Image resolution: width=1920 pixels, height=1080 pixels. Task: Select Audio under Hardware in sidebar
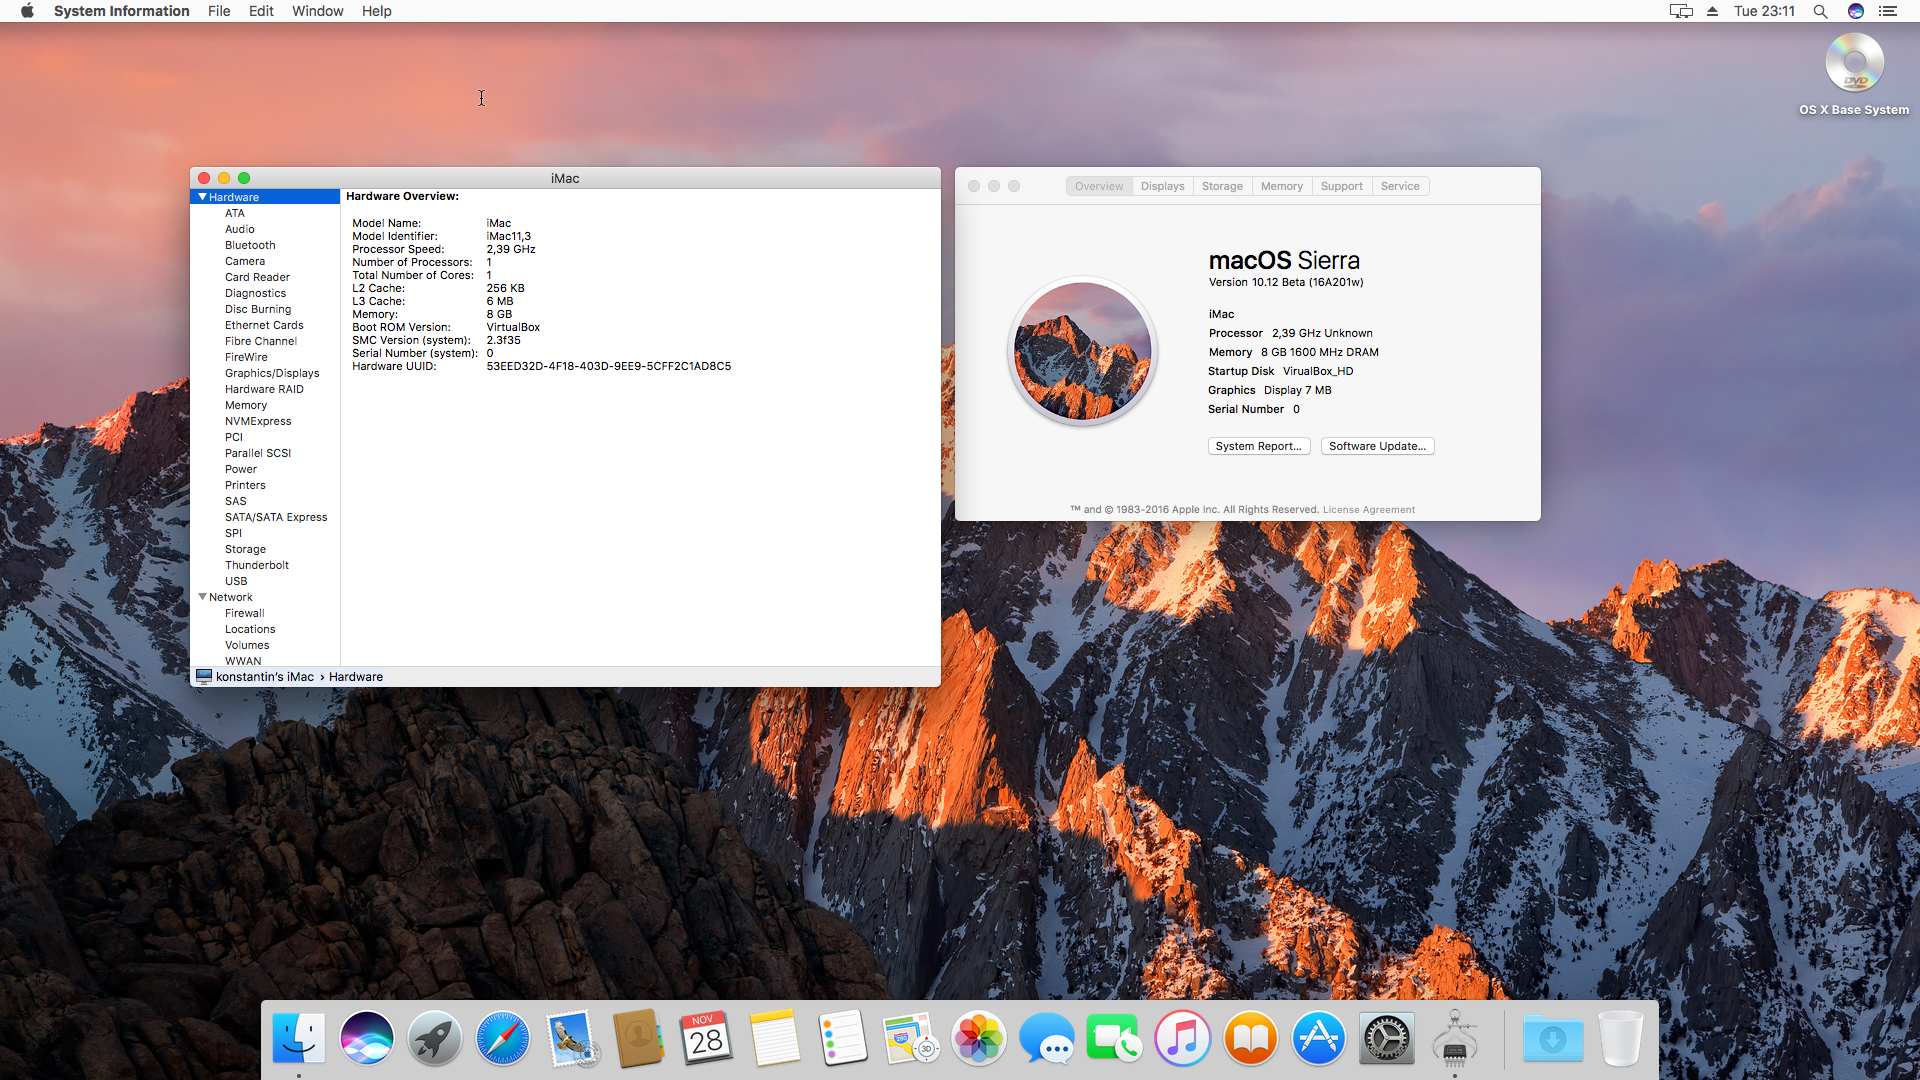(239, 228)
